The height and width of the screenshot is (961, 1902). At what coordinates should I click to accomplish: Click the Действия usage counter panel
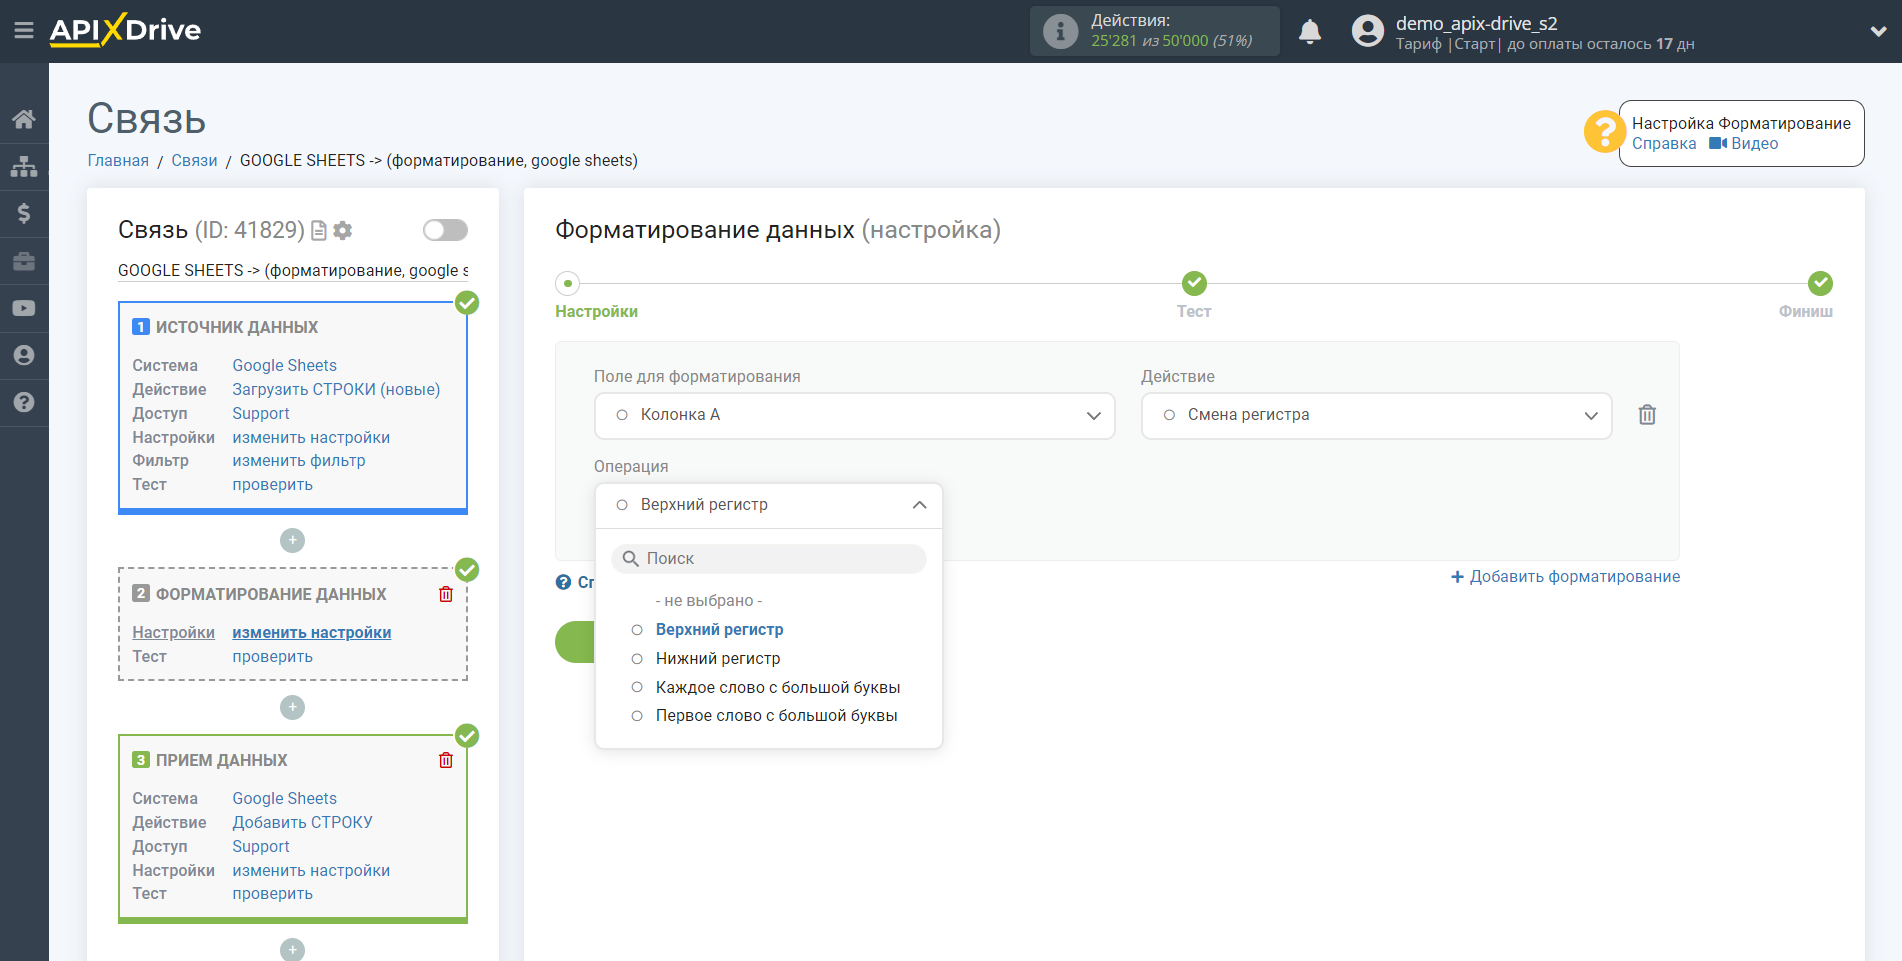[1155, 31]
